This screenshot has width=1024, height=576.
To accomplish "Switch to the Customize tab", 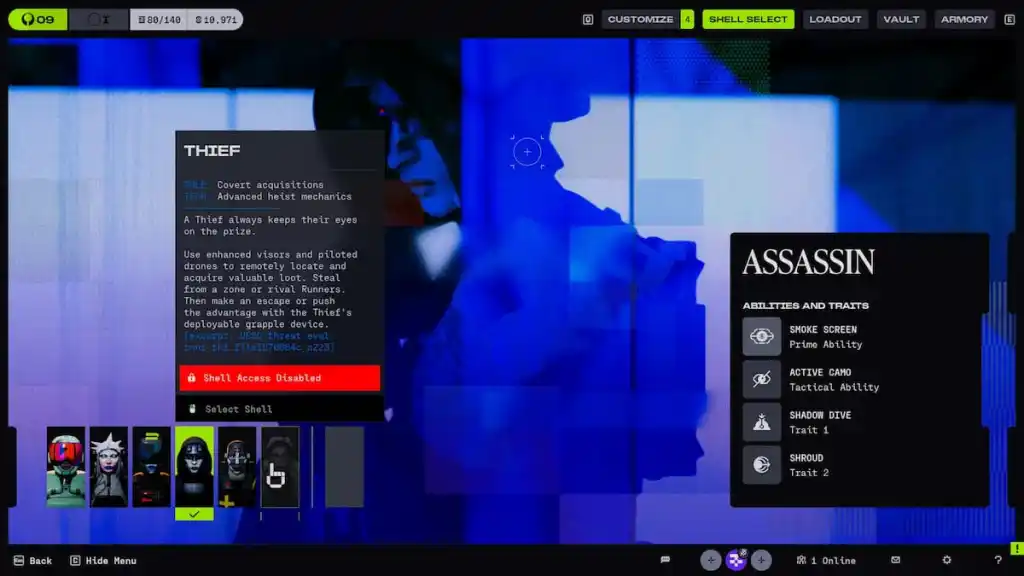I will point(640,20).
